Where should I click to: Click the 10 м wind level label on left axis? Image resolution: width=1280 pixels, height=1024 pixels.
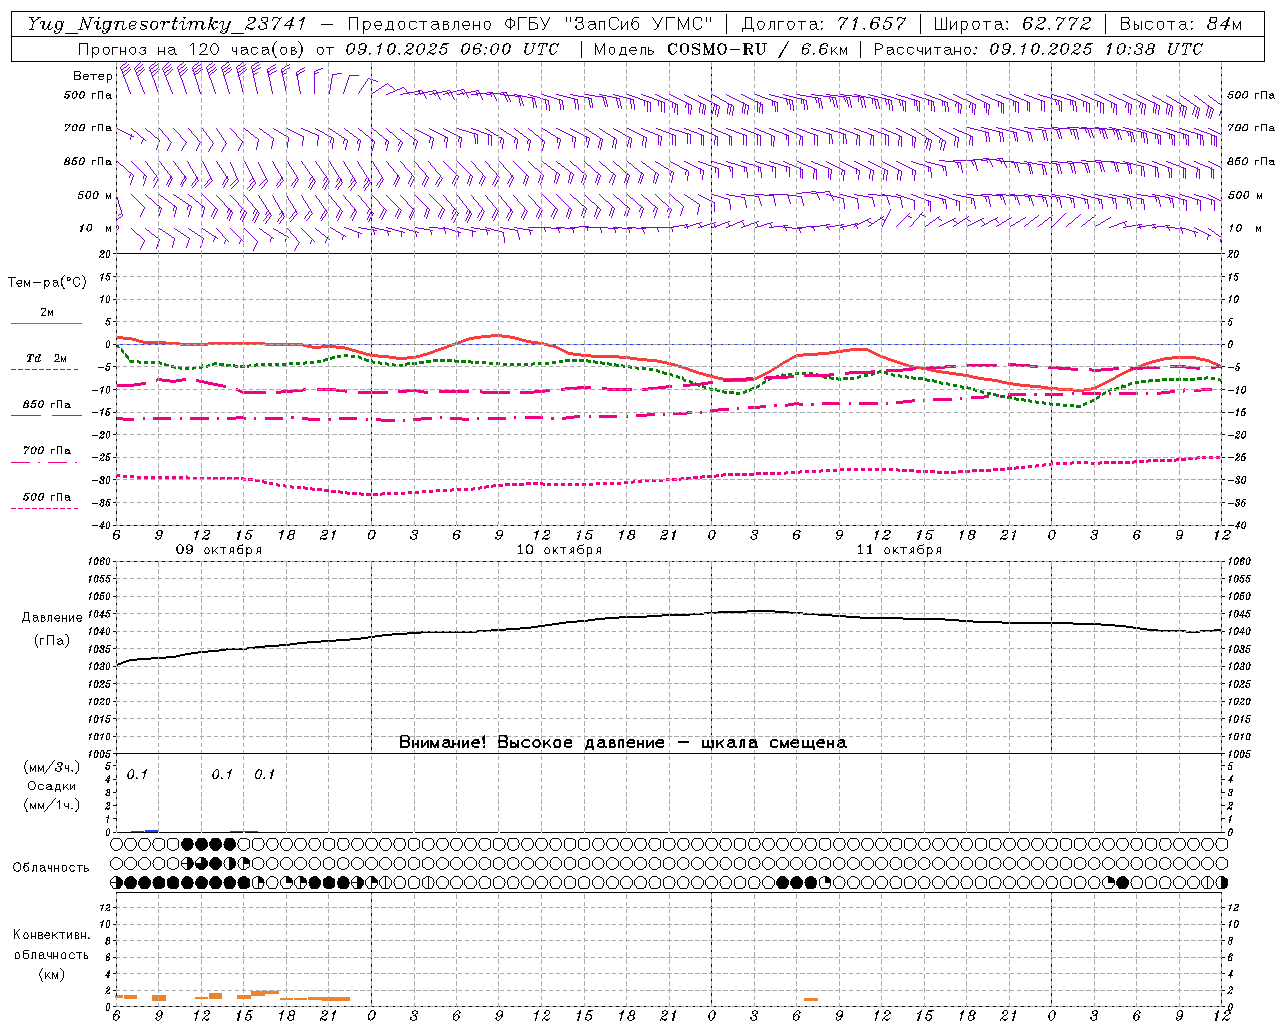click(x=96, y=228)
